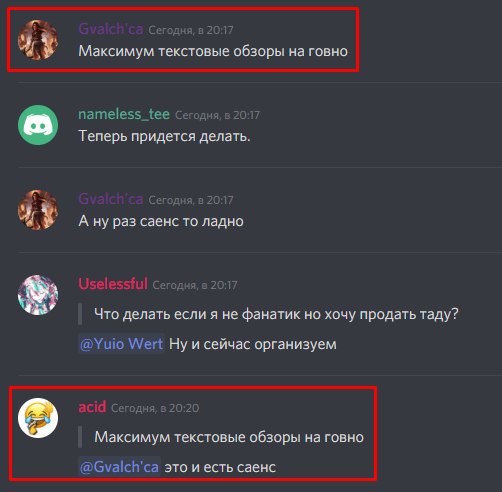
Task: Click the nameless_tee username
Action: (124, 114)
